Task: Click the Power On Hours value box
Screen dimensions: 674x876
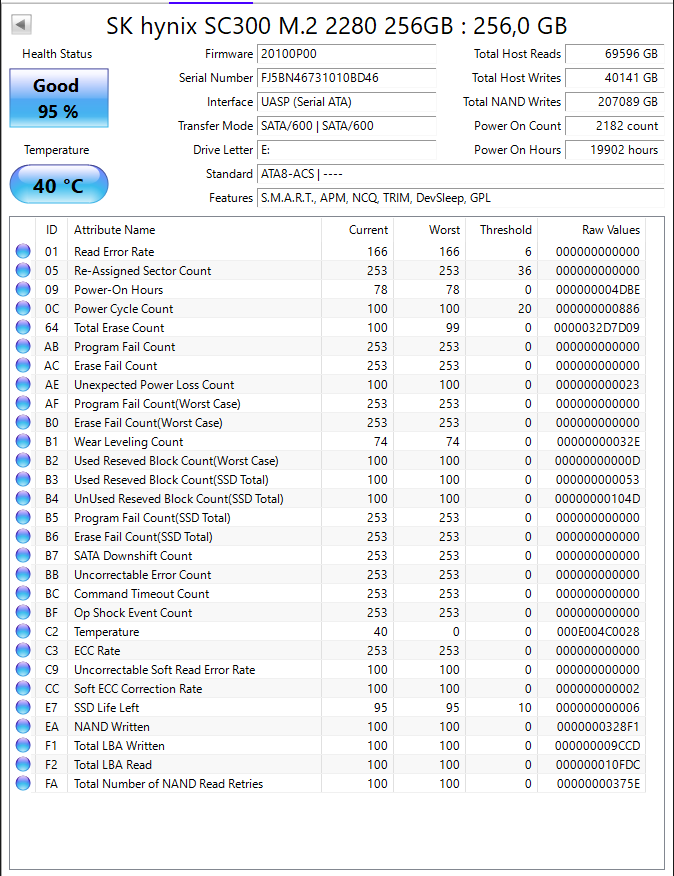Action: (x=614, y=150)
